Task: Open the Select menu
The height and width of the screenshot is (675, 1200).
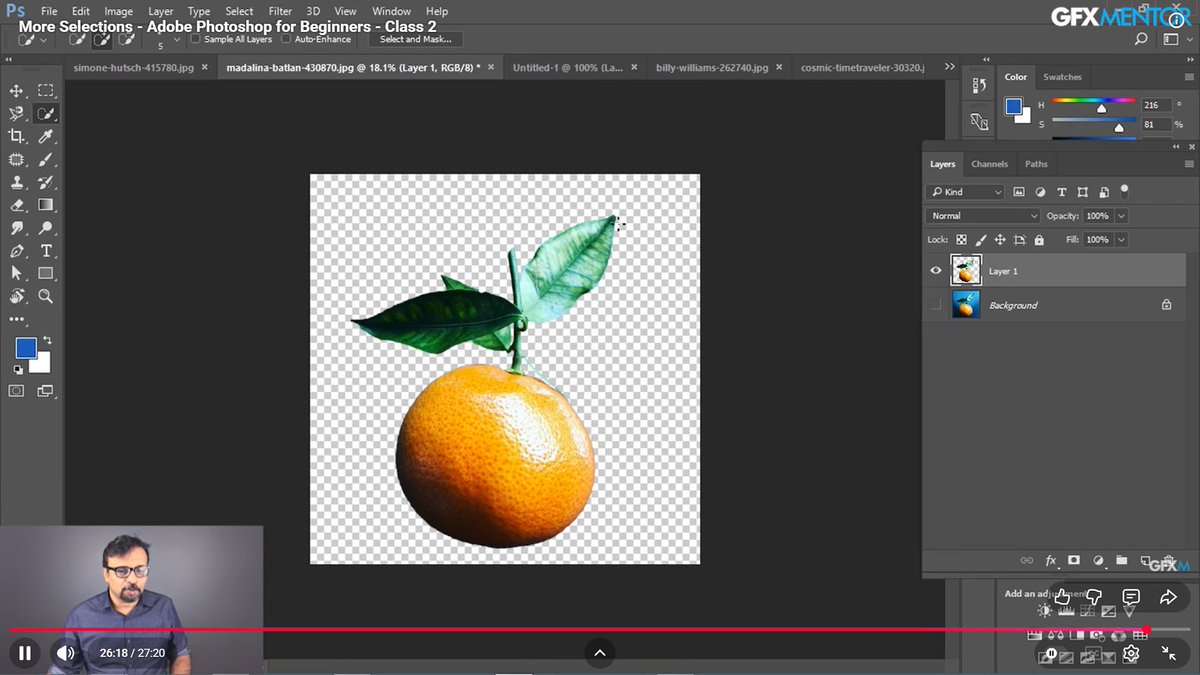Action: pyautogui.click(x=239, y=11)
